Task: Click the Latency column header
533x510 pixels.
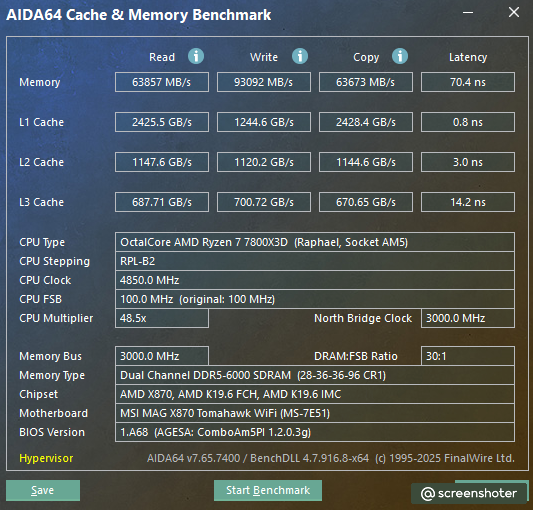Action: [468, 57]
